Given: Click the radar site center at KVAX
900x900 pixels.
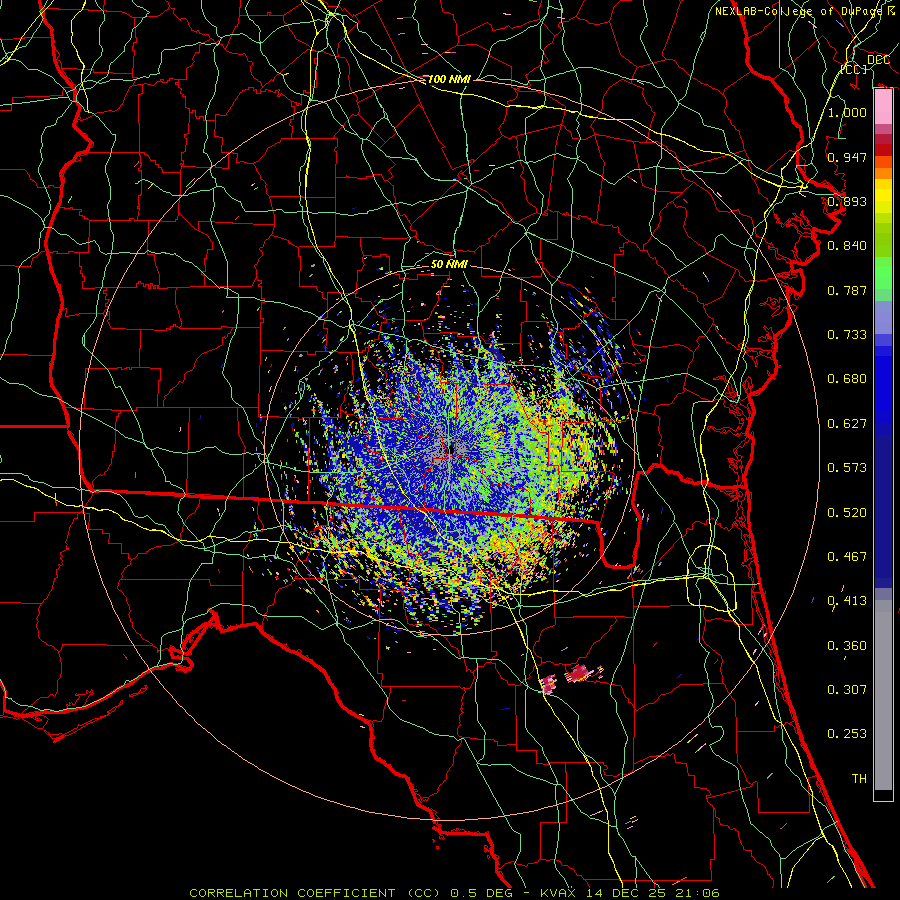Looking at the screenshot, I should click(451, 450).
